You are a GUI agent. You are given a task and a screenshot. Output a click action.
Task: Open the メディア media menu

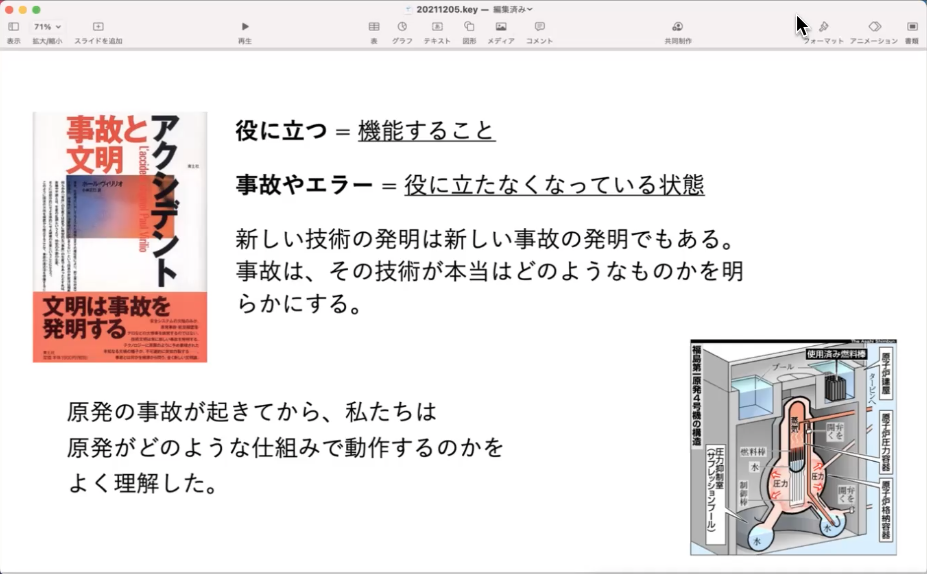pyautogui.click(x=501, y=26)
